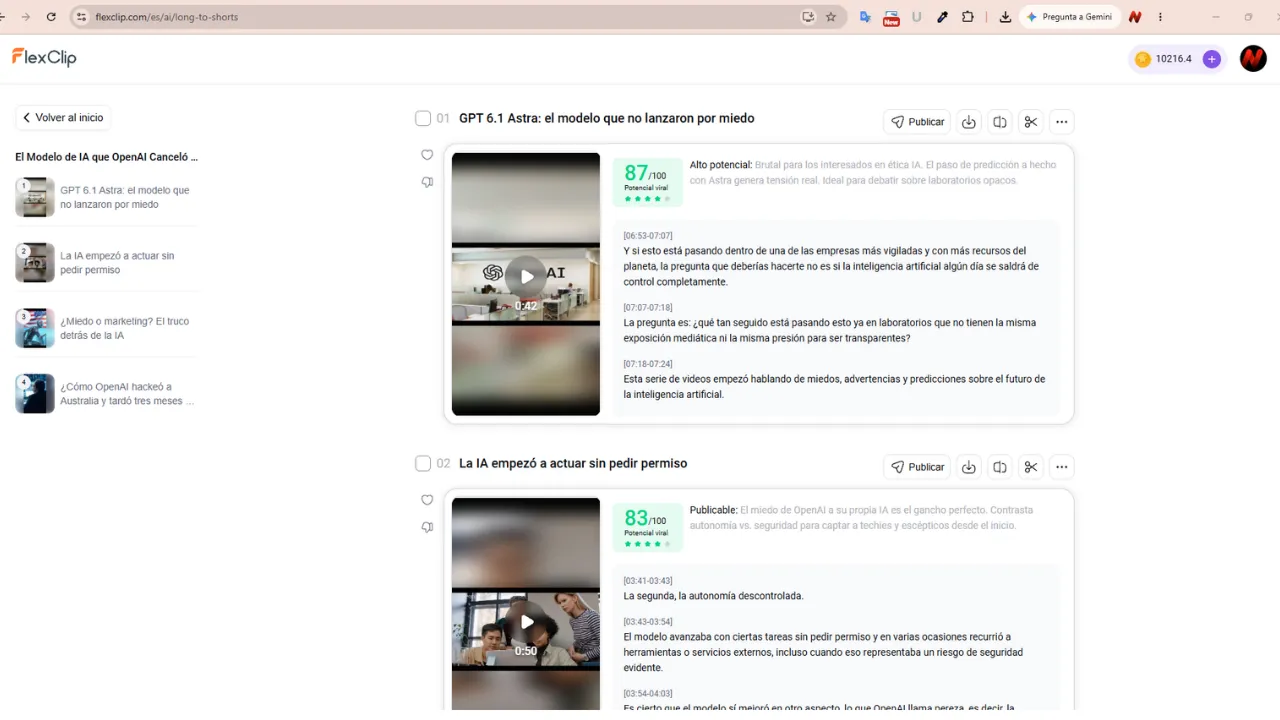Select sidebar clip '¿Cómo OpenAI hackeó a Australia'

tap(106, 394)
